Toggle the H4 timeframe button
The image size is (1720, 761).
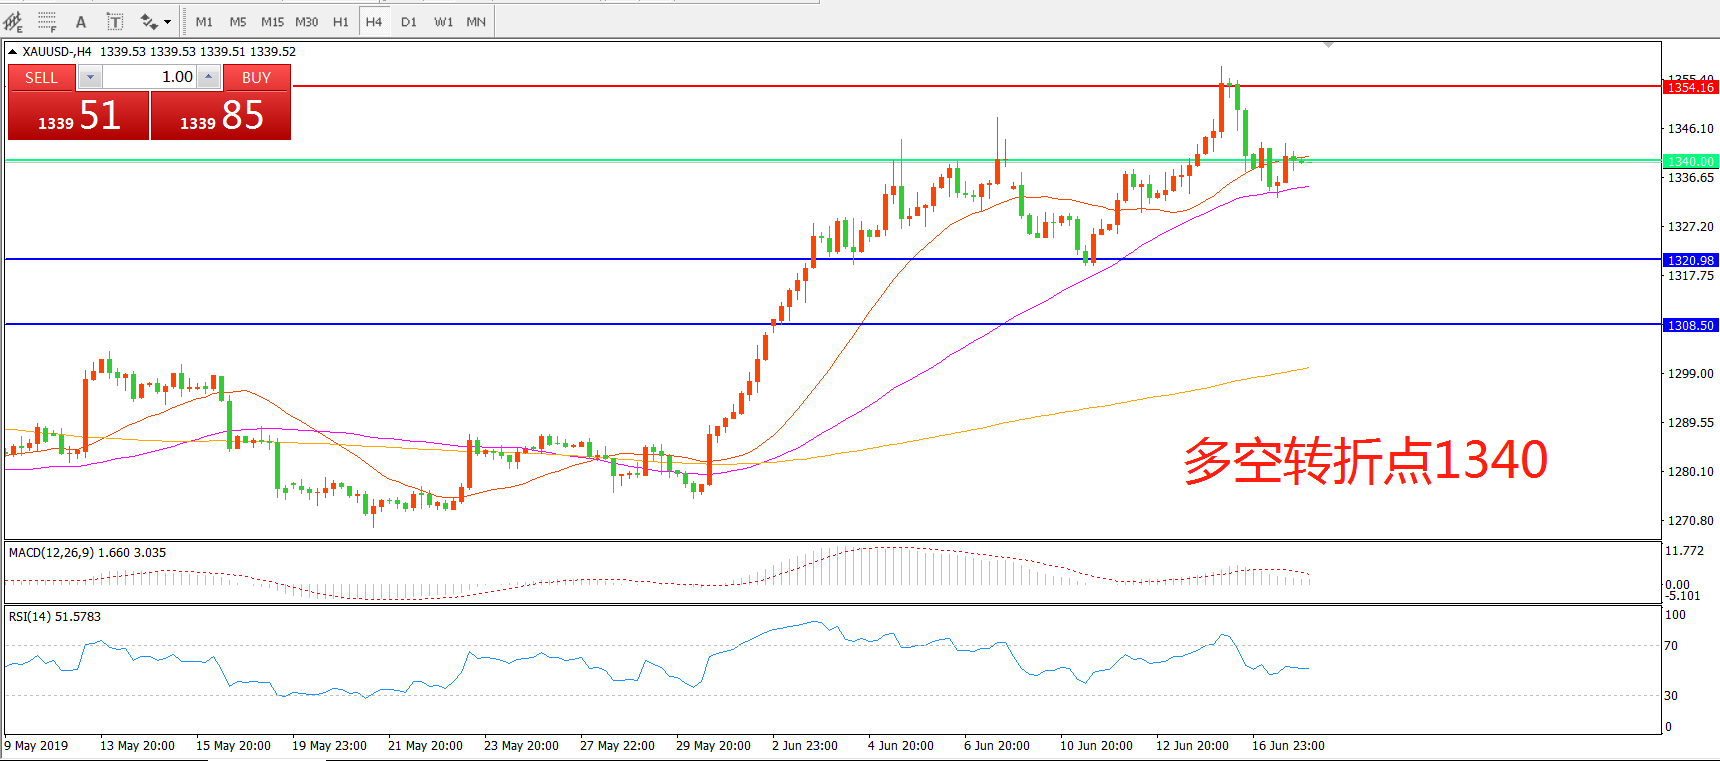point(374,22)
